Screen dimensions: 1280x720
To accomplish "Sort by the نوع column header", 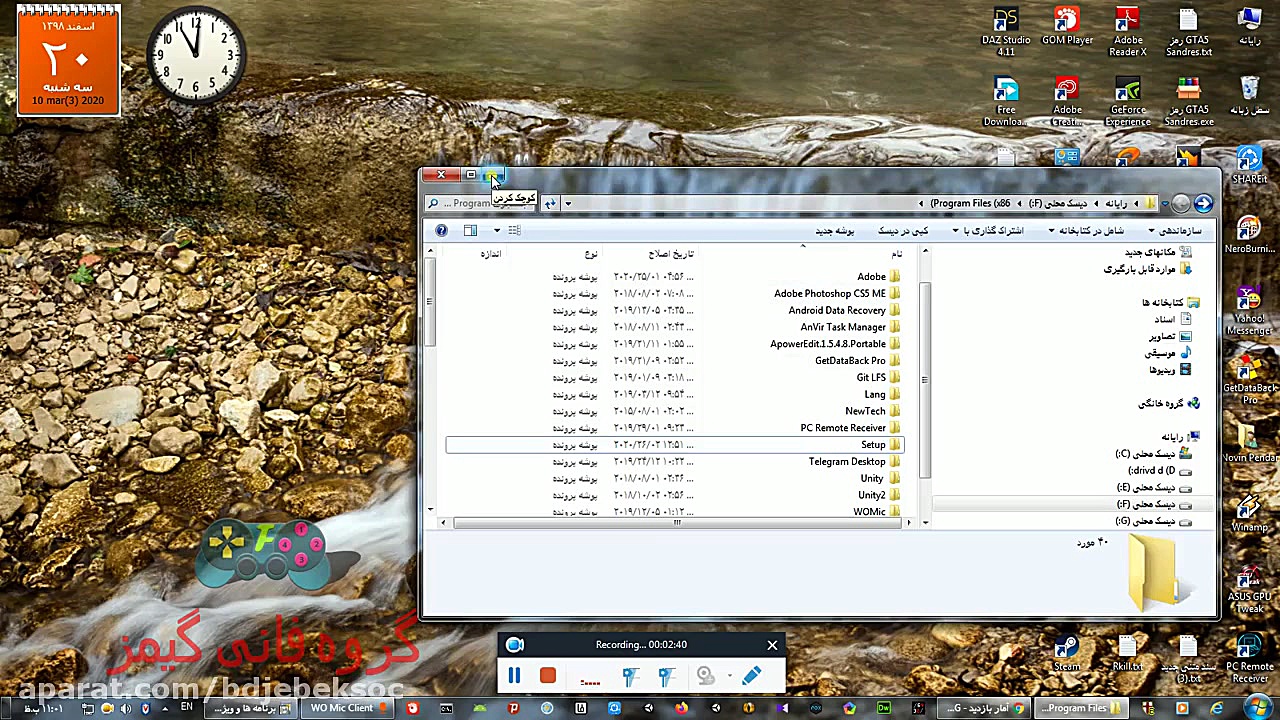I will pyautogui.click(x=592, y=254).
